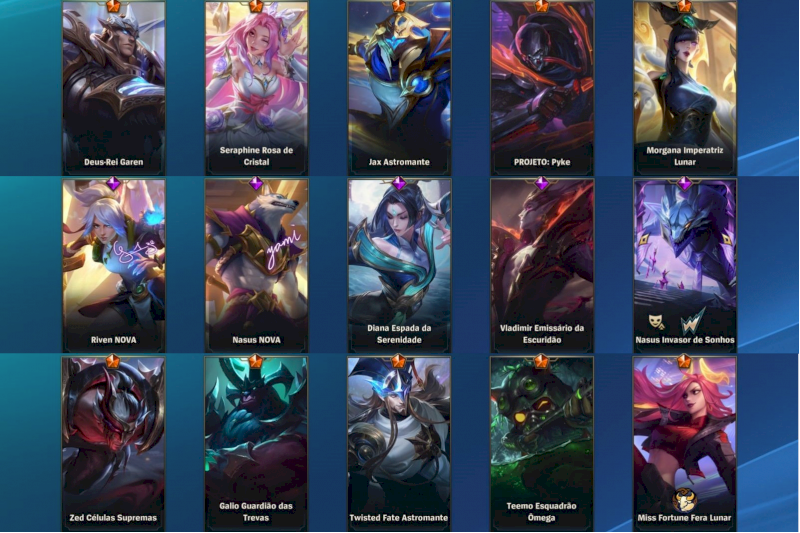Viewport: 800px width, 533px height.
Task: Select the Galio Guardião das Trevas card
Action: point(256,444)
